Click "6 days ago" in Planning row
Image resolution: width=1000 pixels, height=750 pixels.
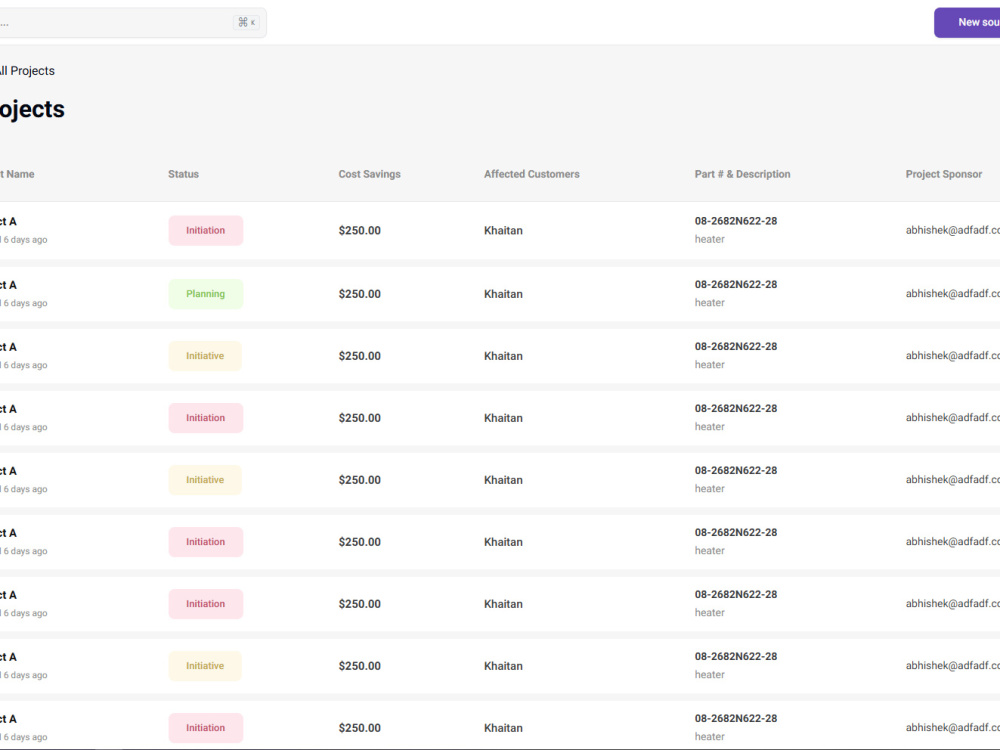pos(26,304)
